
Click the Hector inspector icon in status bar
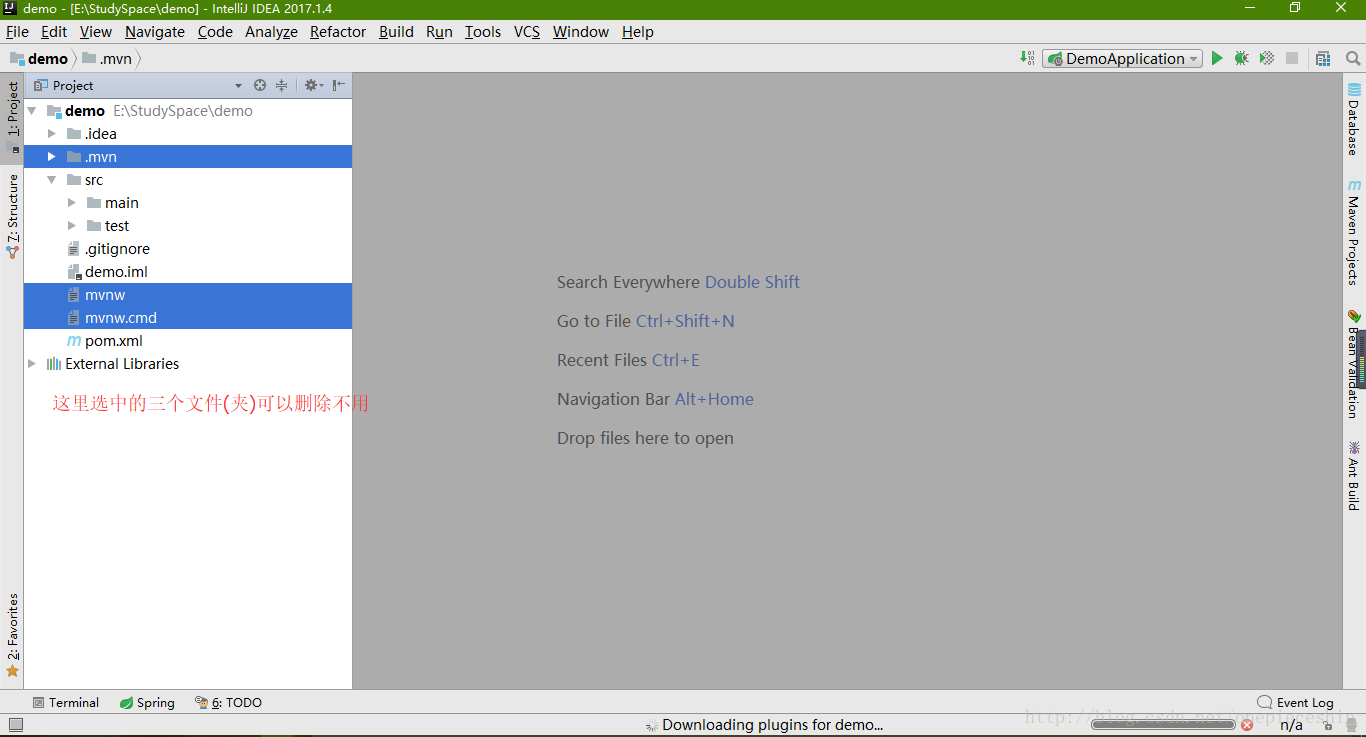[x=1351, y=725]
